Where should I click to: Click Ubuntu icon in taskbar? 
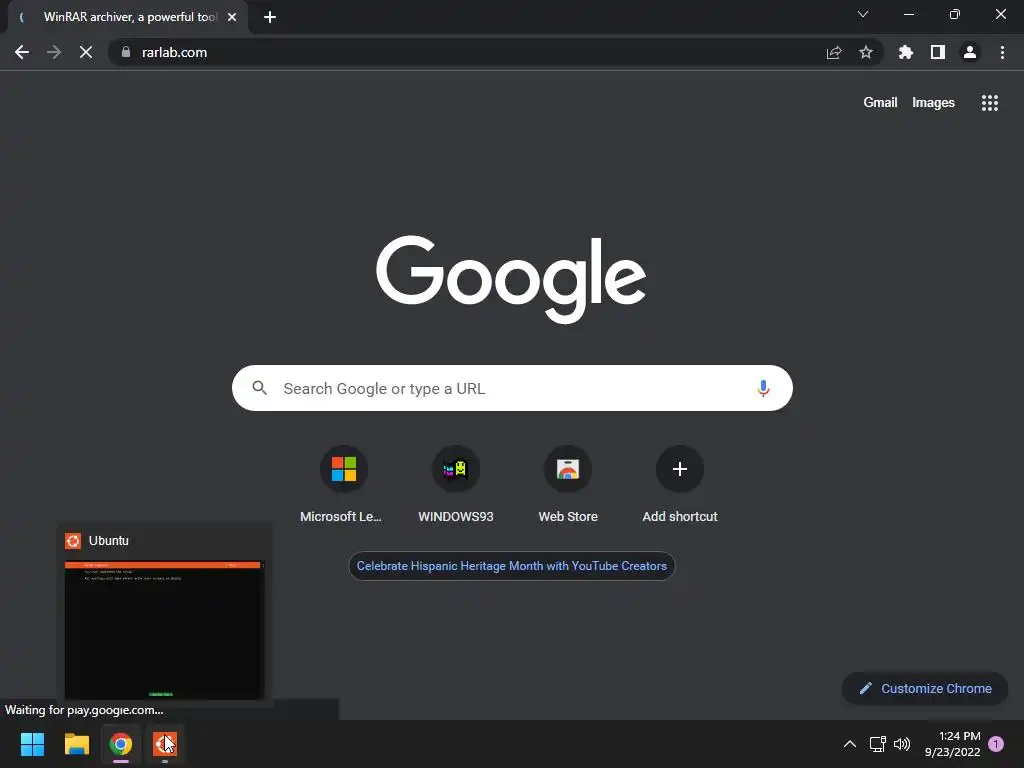pos(165,744)
